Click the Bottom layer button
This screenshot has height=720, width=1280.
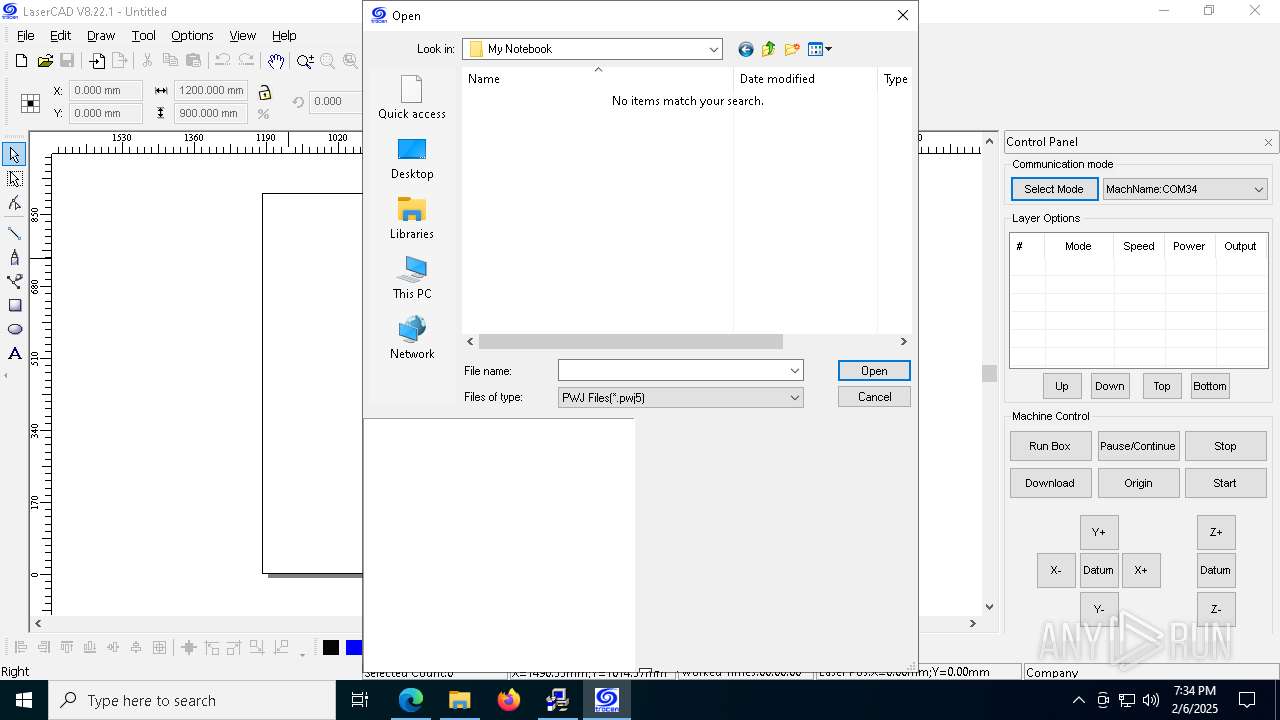pyautogui.click(x=1209, y=386)
